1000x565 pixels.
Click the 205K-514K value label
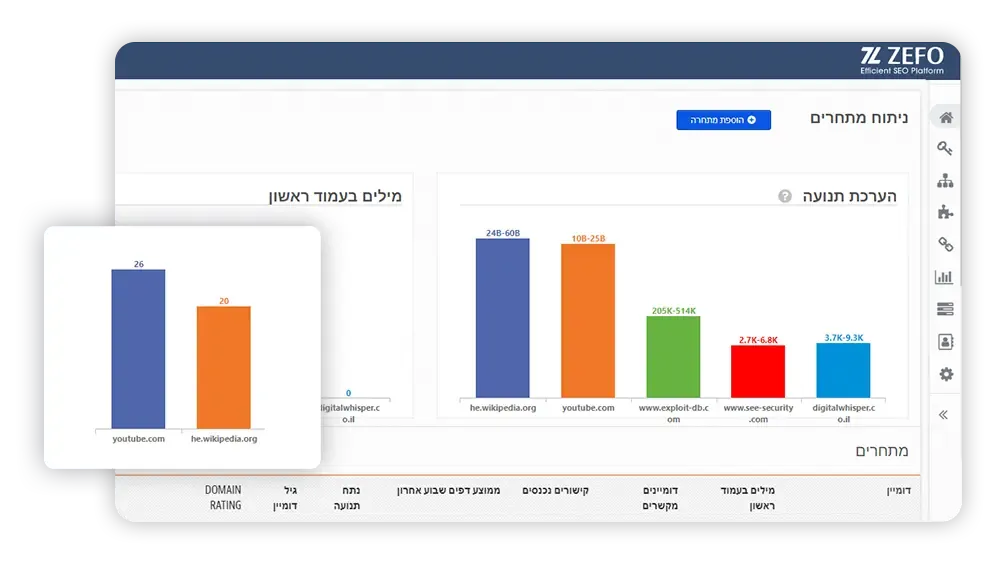[x=673, y=311]
